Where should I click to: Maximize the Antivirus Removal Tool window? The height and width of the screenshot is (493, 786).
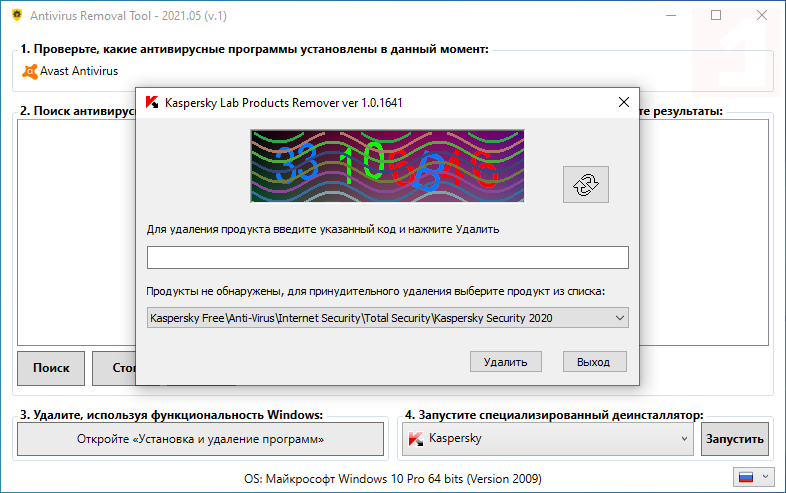point(716,16)
